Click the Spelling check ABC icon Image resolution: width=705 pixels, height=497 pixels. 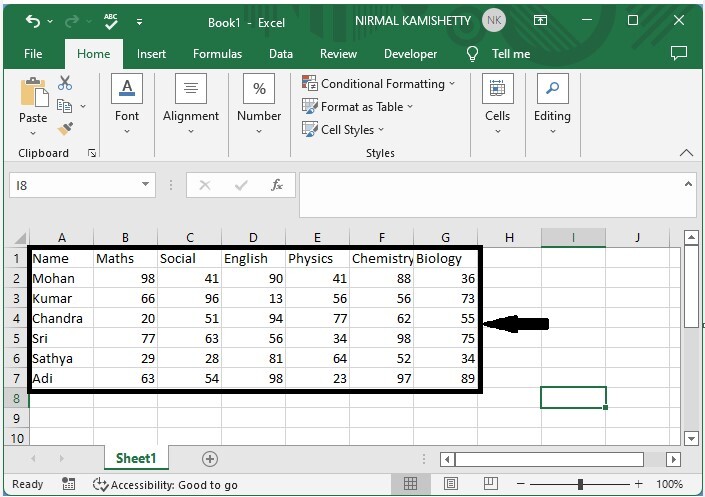[111, 21]
